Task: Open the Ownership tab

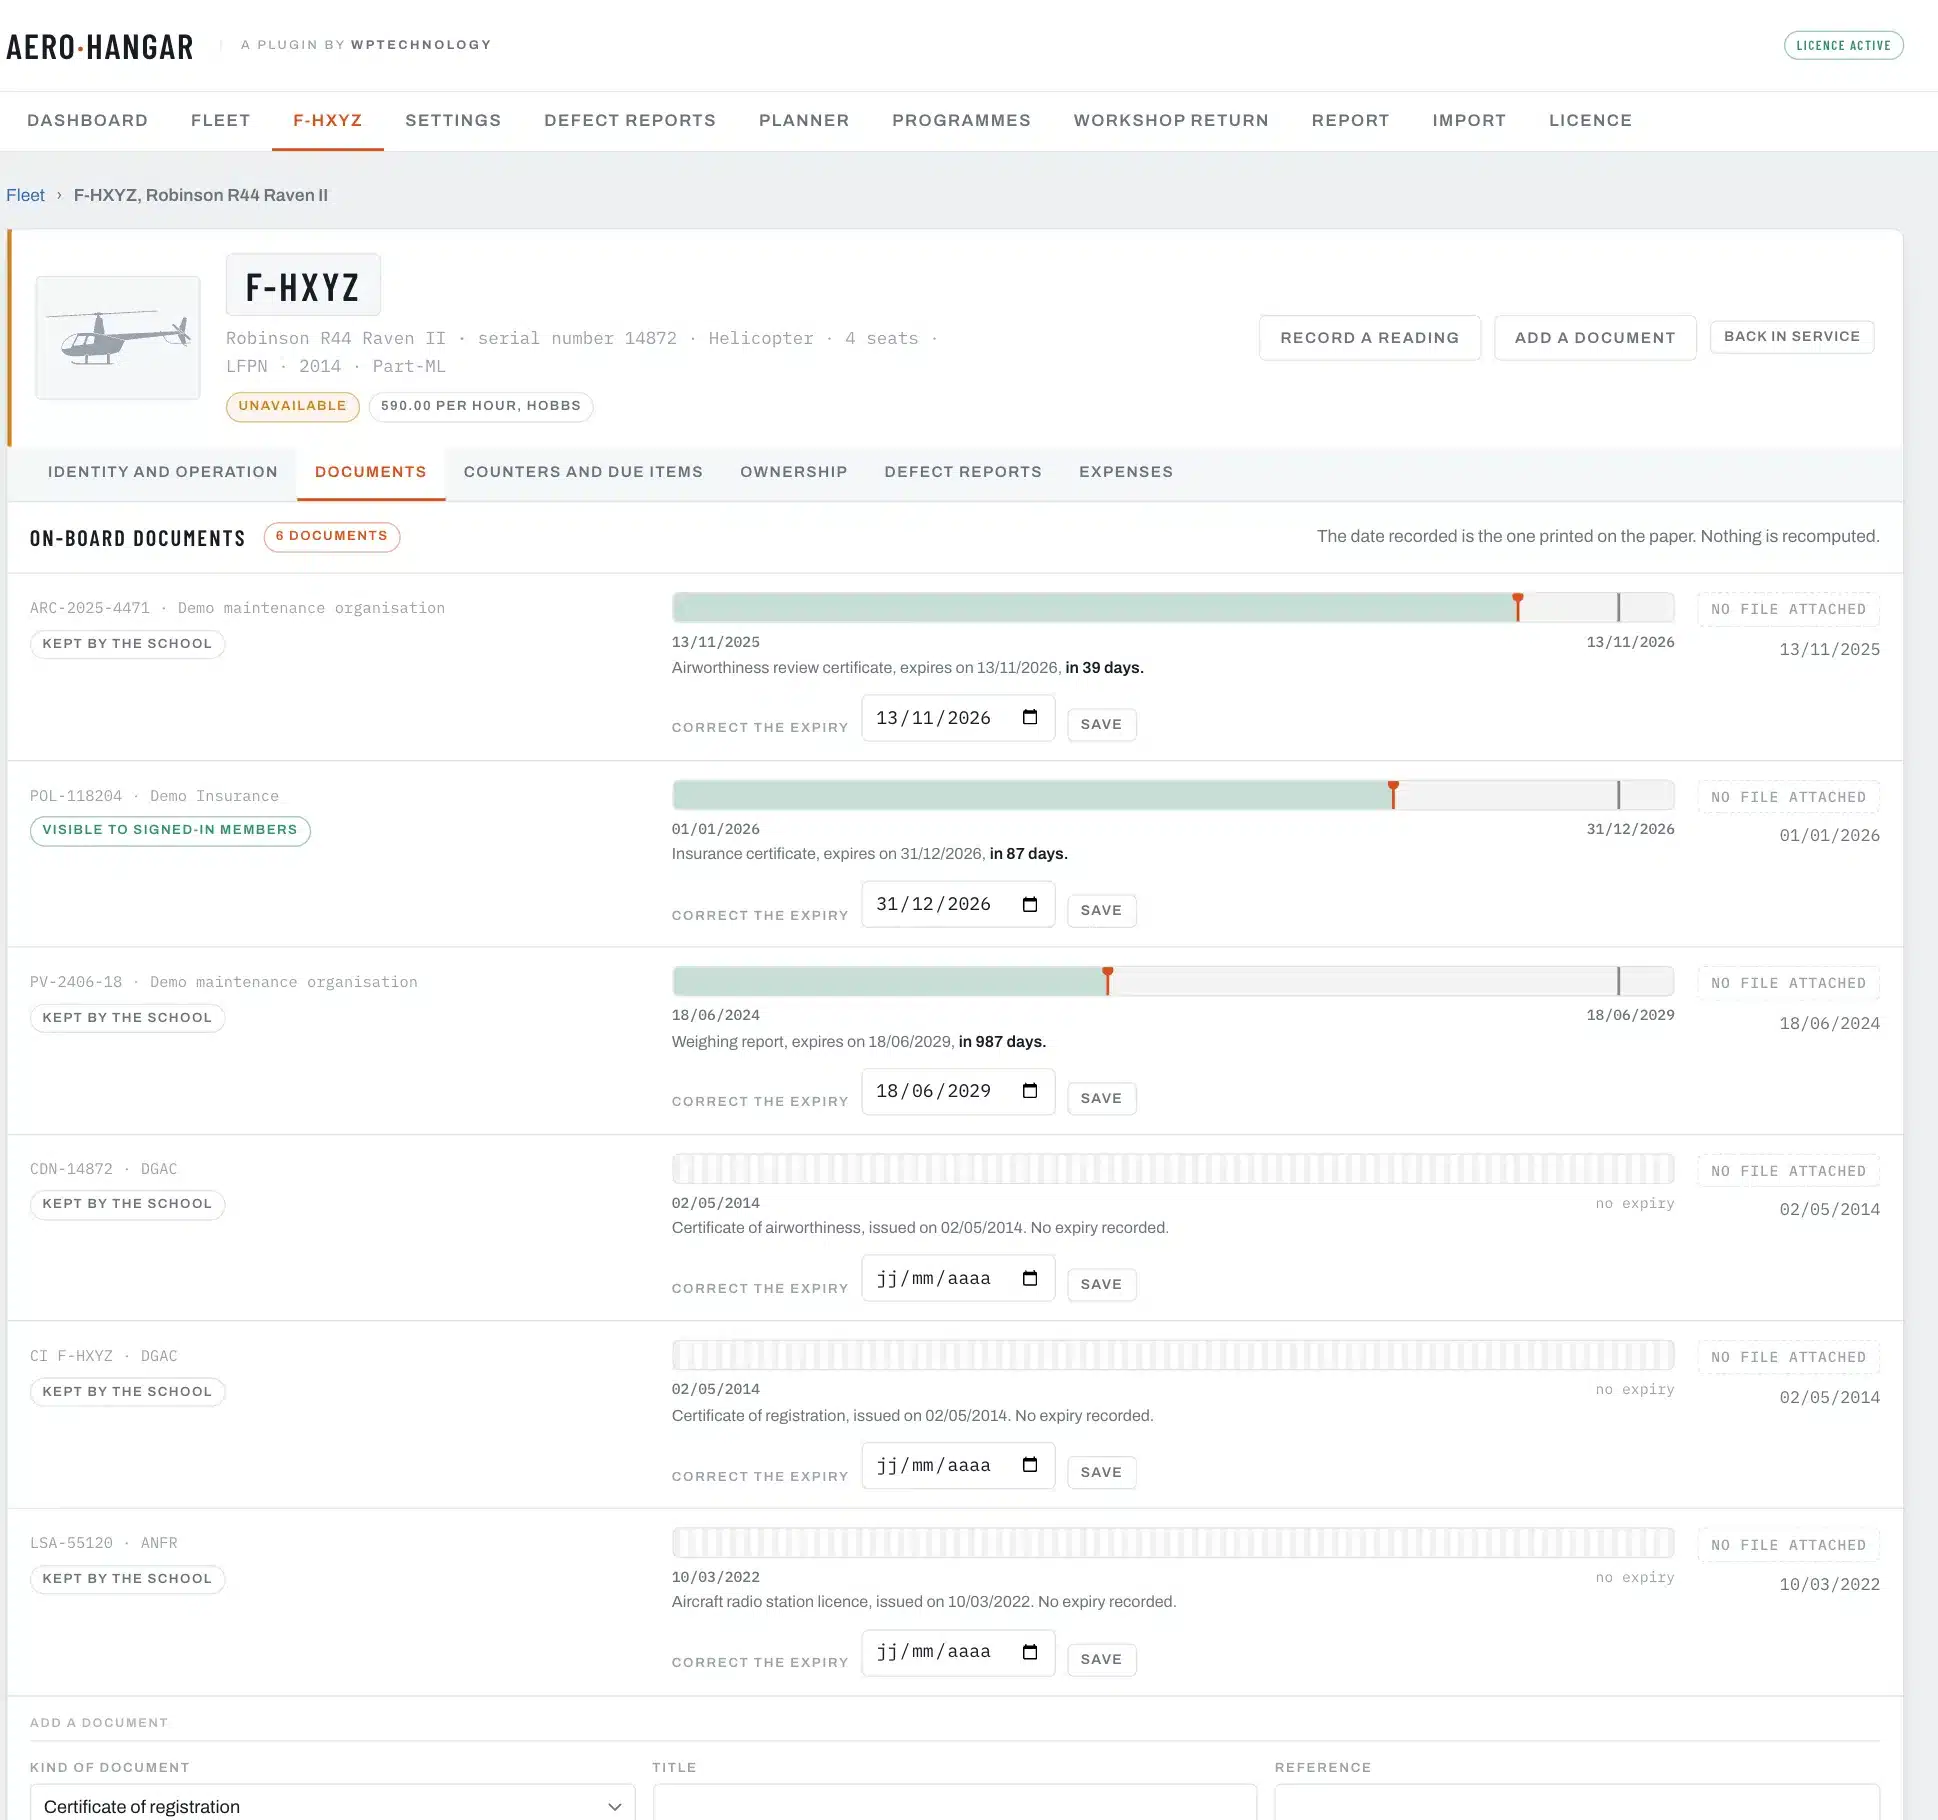Action: (794, 472)
